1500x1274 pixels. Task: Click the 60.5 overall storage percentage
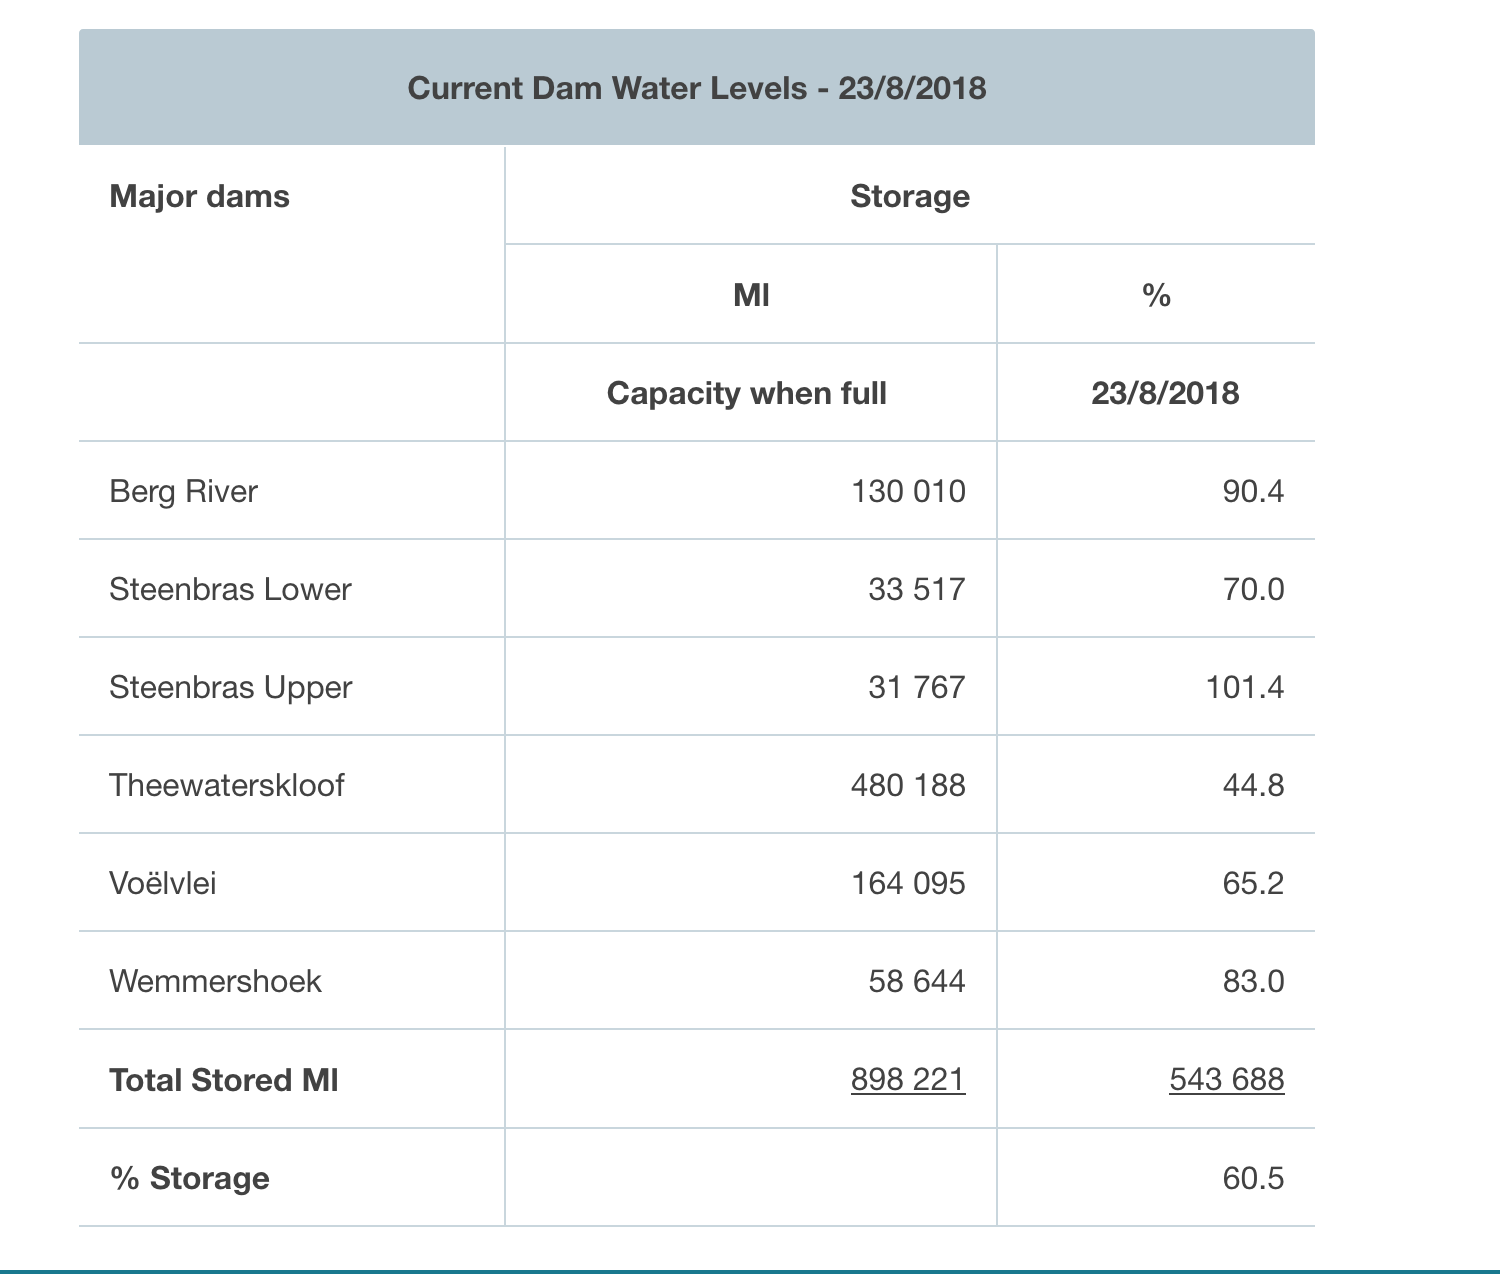click(x=1253, y=1178)
